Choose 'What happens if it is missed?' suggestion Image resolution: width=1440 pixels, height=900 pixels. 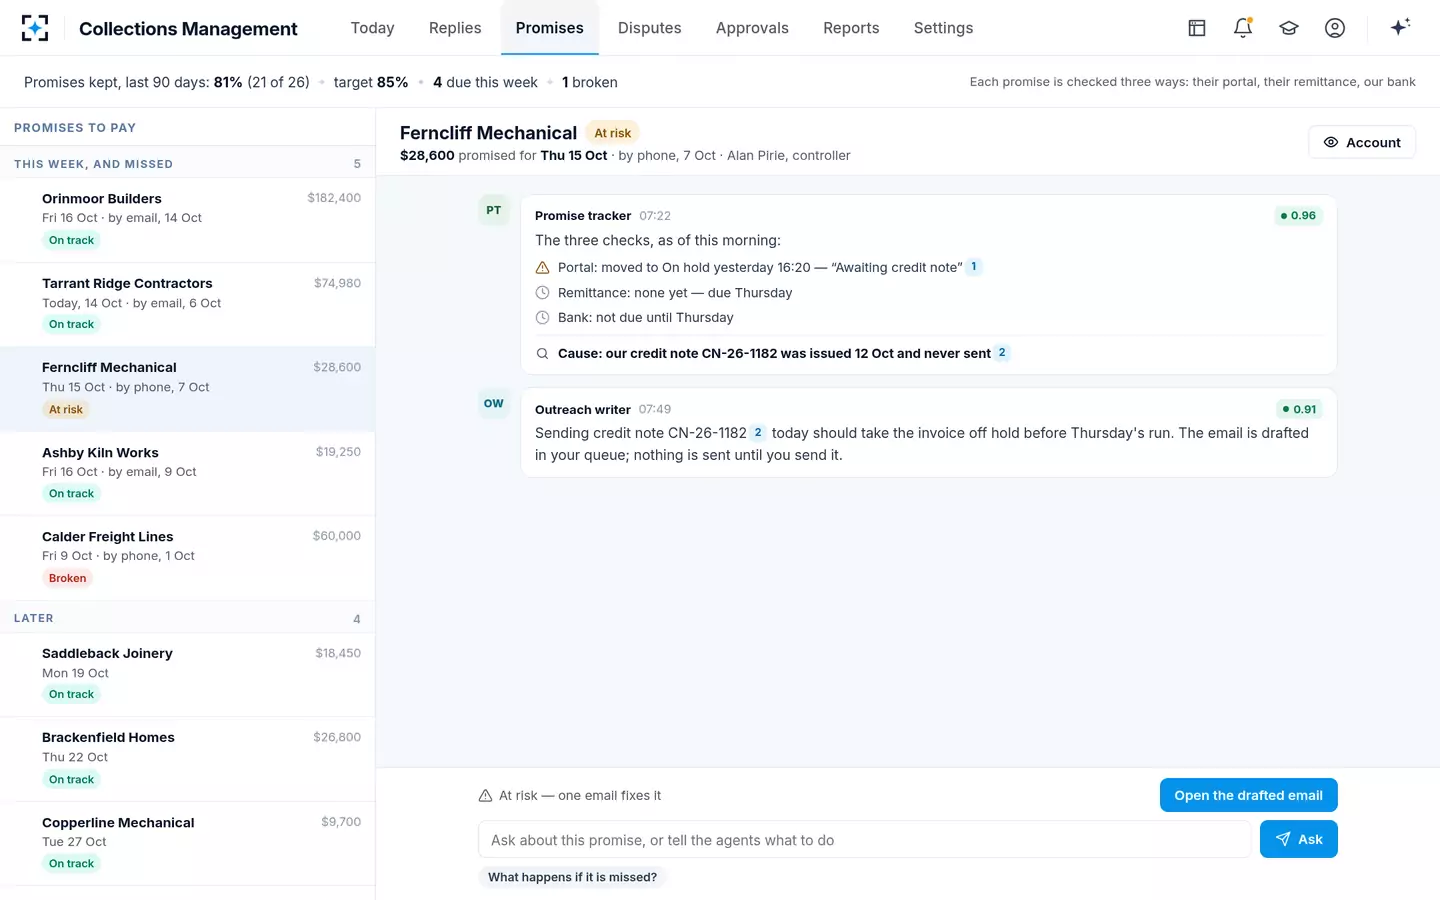pyautogui.click(x=572, y=877)
